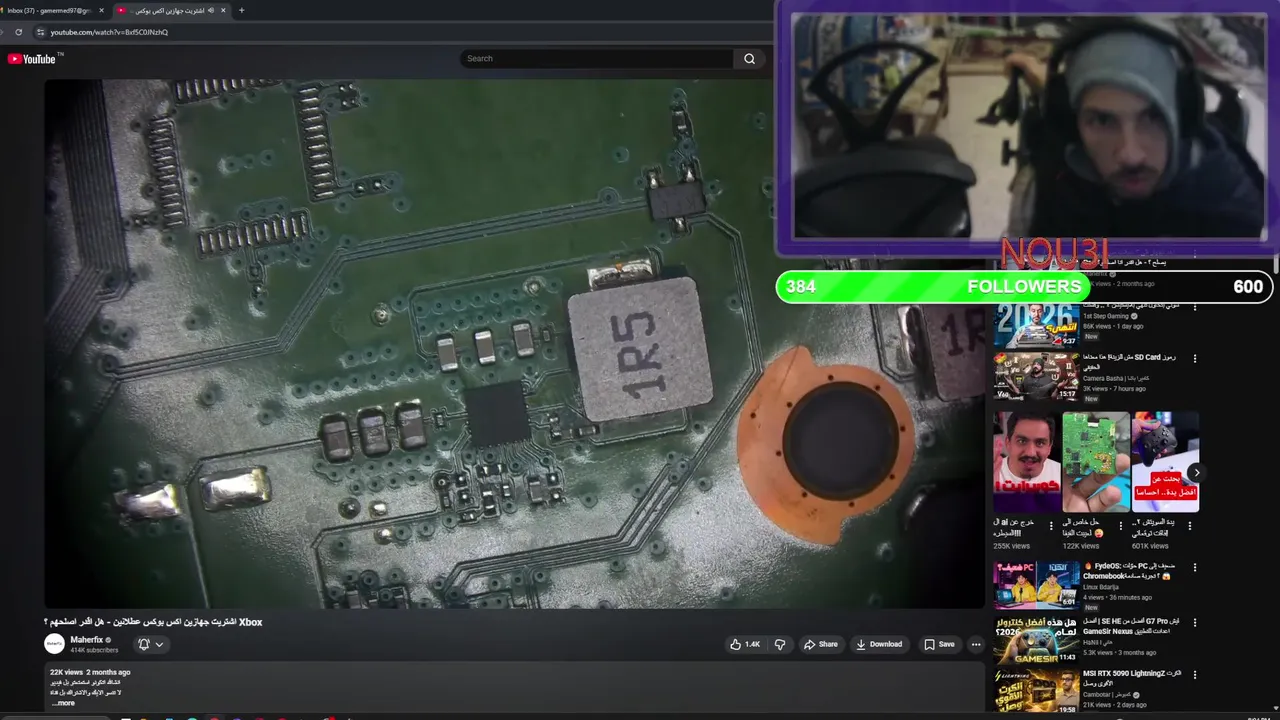Screen dimensions: 1280x720
Task: Click the main video player area
Action: pyautogui.click(x=514, y=343)
